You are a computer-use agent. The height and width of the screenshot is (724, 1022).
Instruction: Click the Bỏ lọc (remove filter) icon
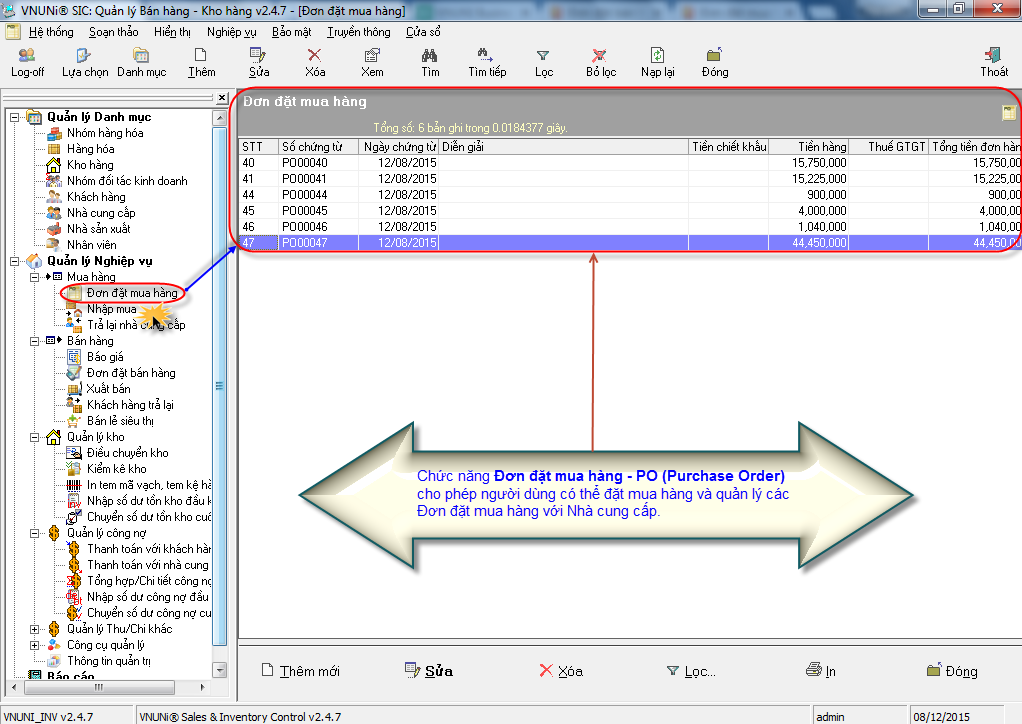[600, 56]
